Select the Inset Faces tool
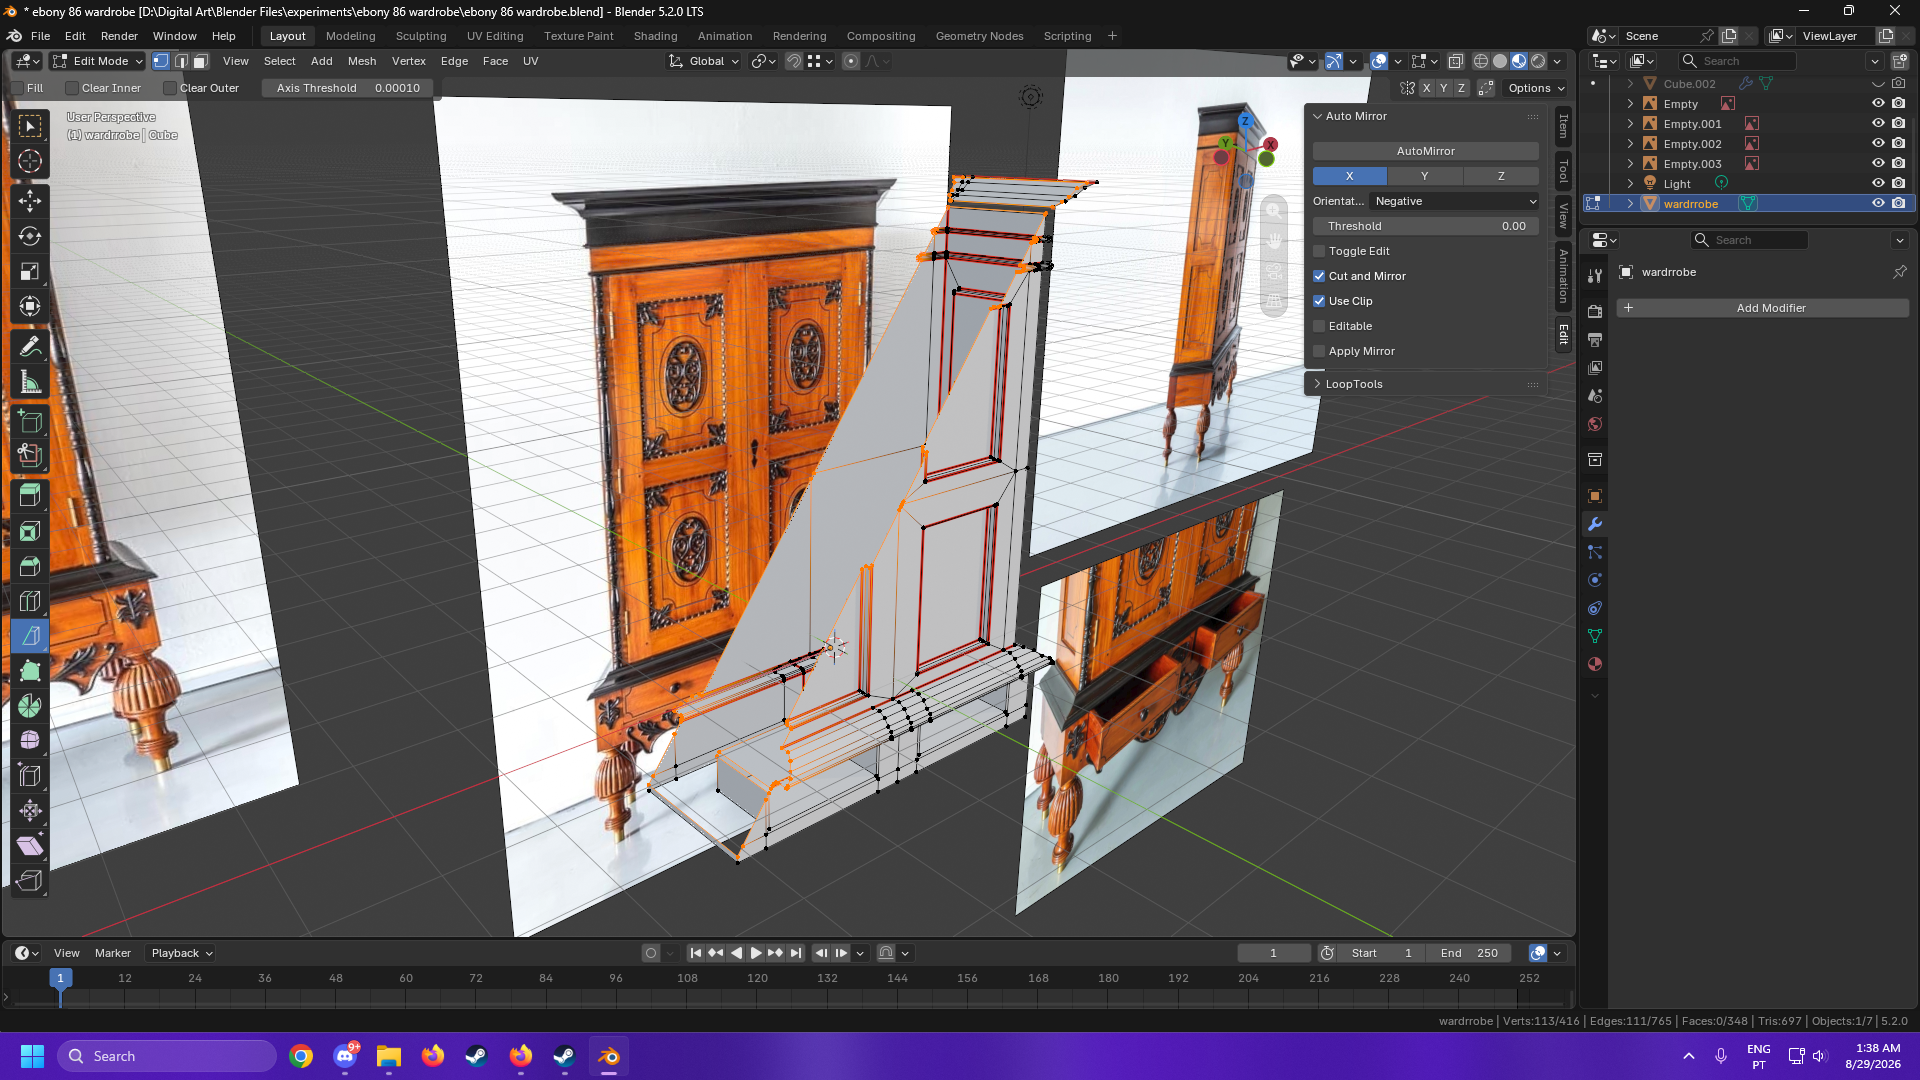1920x1080 pixels. click(30, 531)
